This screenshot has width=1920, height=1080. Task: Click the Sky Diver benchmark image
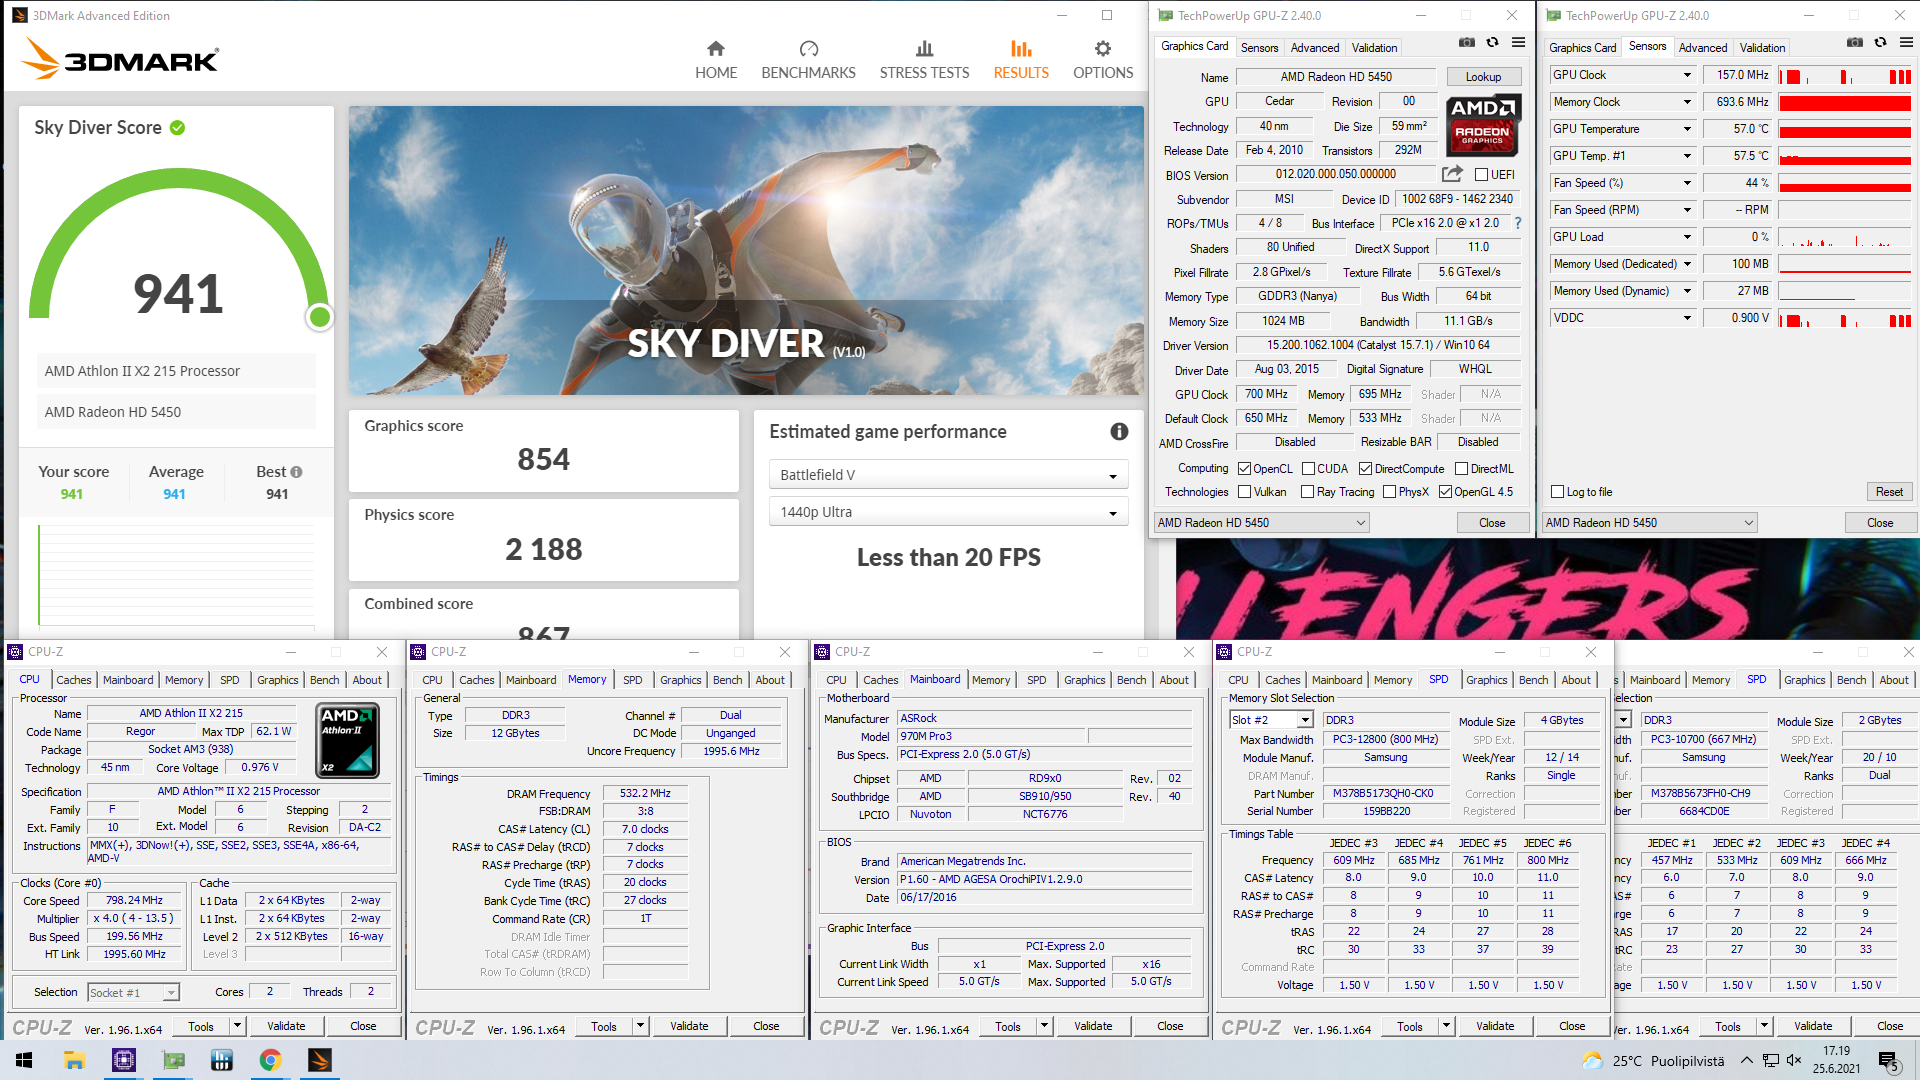point(746,250)
